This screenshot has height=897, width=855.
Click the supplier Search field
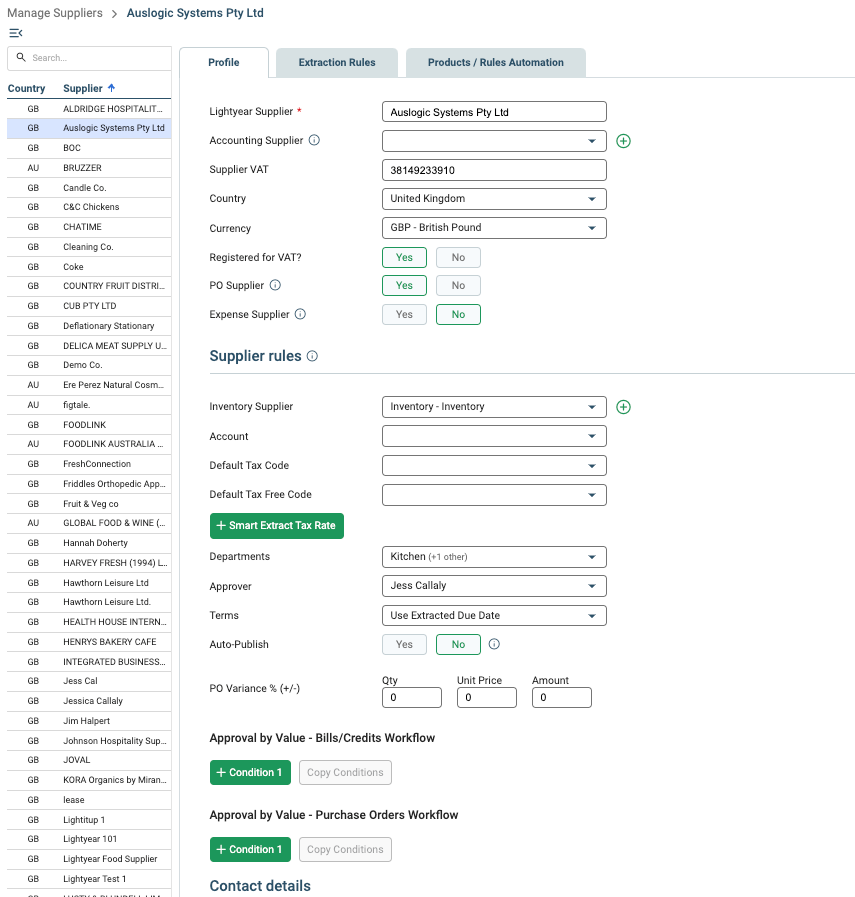click(89, 58)
